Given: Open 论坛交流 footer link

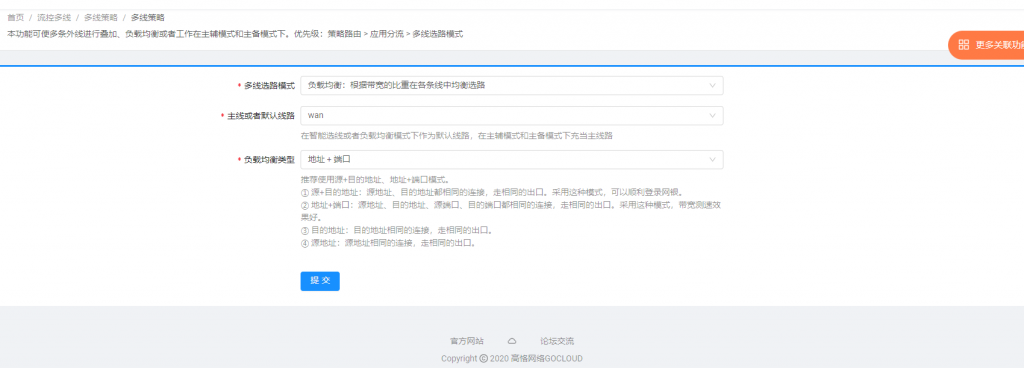Looking at the screenshot, I should pyautogui.click(x=557, y=341).
